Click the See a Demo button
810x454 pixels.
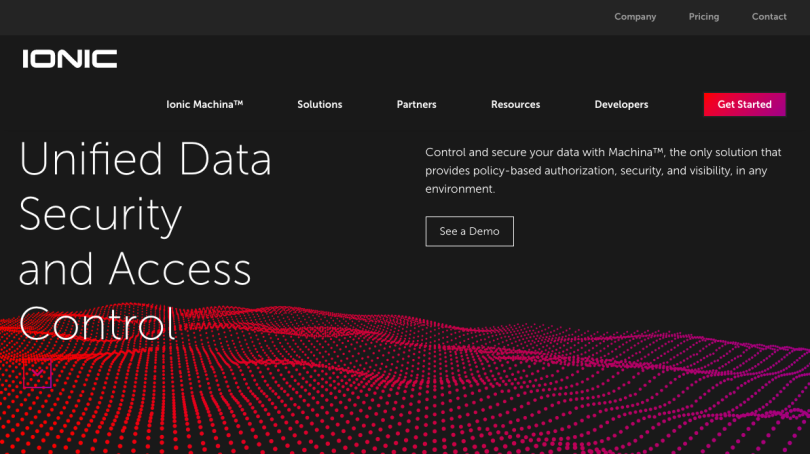click(x=470, y=231)
